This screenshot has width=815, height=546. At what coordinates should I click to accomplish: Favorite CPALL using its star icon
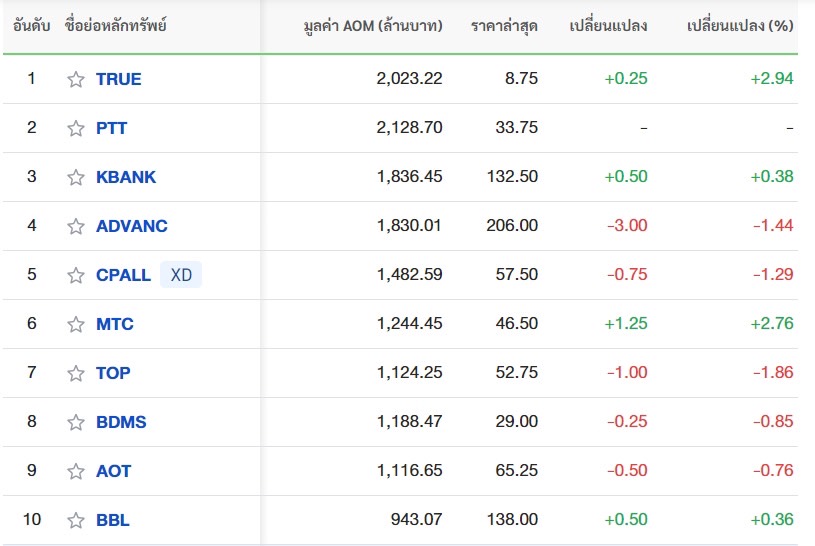76,275
